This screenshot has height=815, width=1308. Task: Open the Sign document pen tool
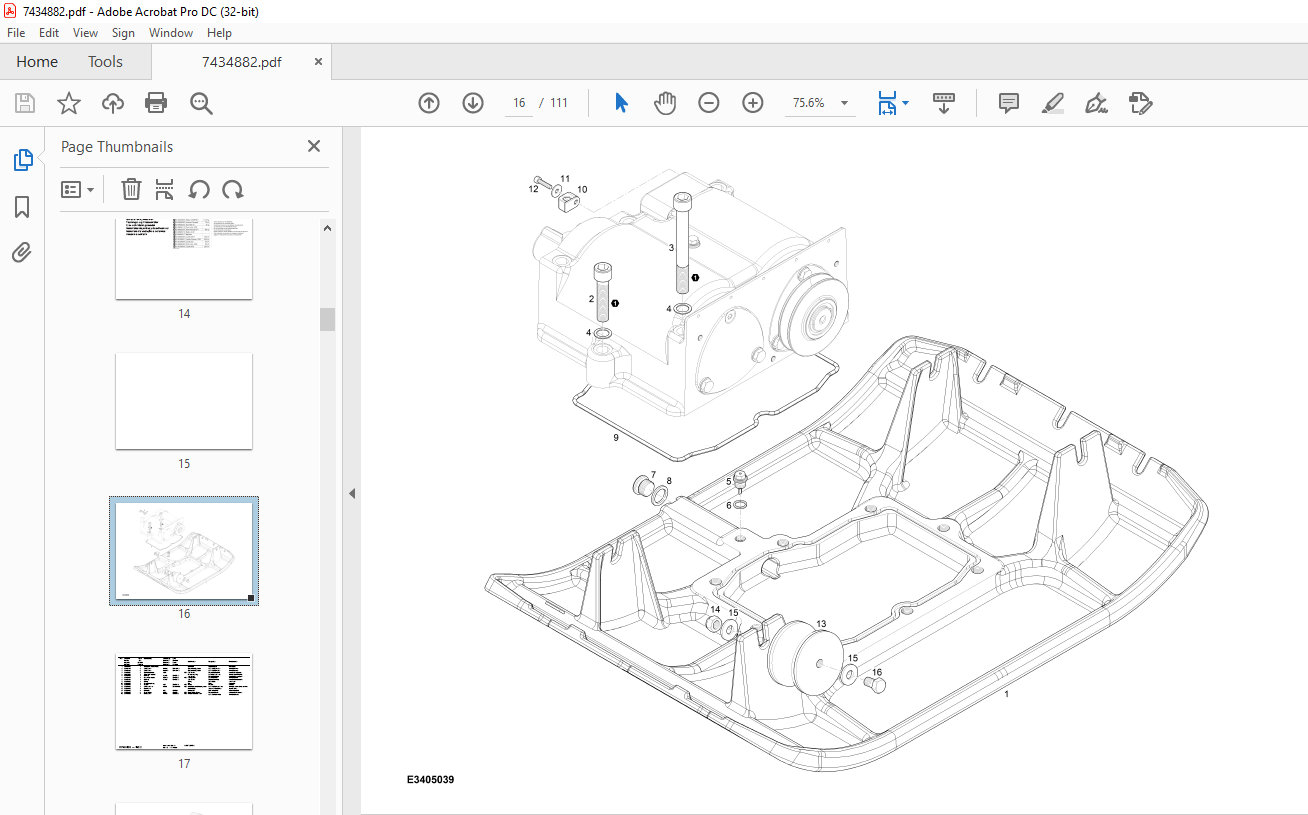1096,103
